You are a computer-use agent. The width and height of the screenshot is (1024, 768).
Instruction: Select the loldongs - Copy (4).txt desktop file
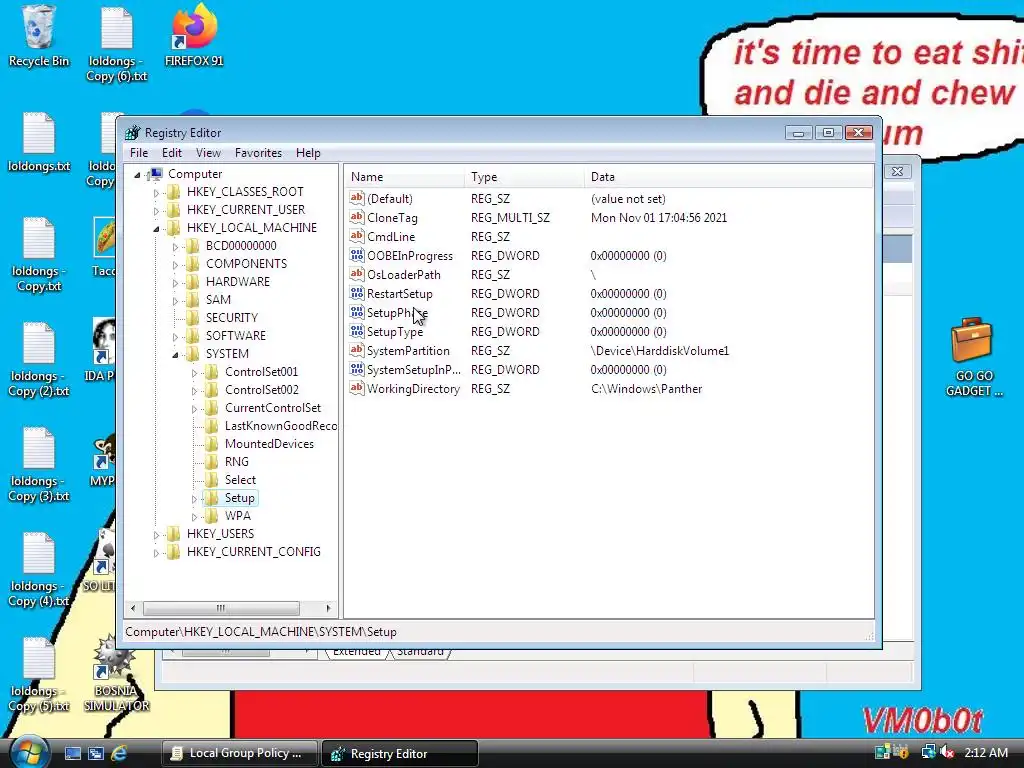pyautogui.click(x=39, y=569)
